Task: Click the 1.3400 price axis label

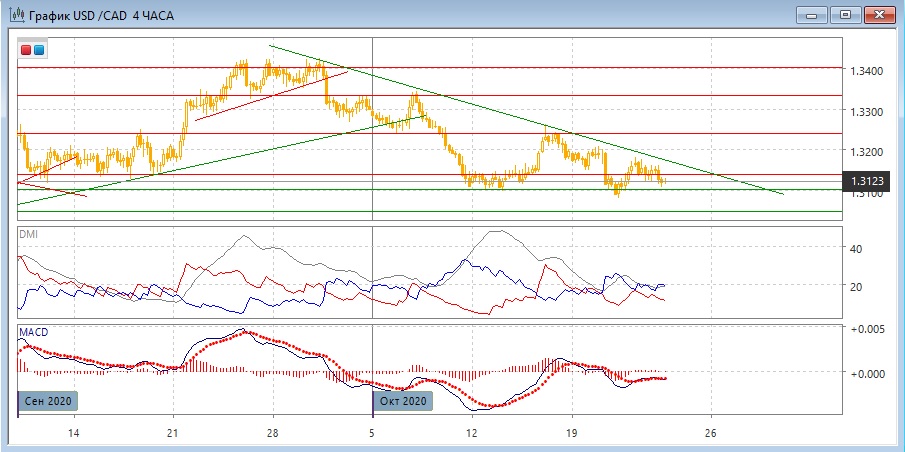Action: pos(865,71)
